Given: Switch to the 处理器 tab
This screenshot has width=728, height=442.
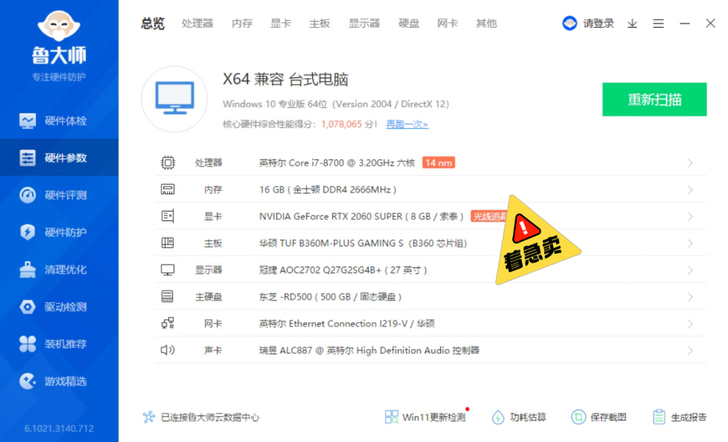Looking at the screenshot, I should coord(197,23).
